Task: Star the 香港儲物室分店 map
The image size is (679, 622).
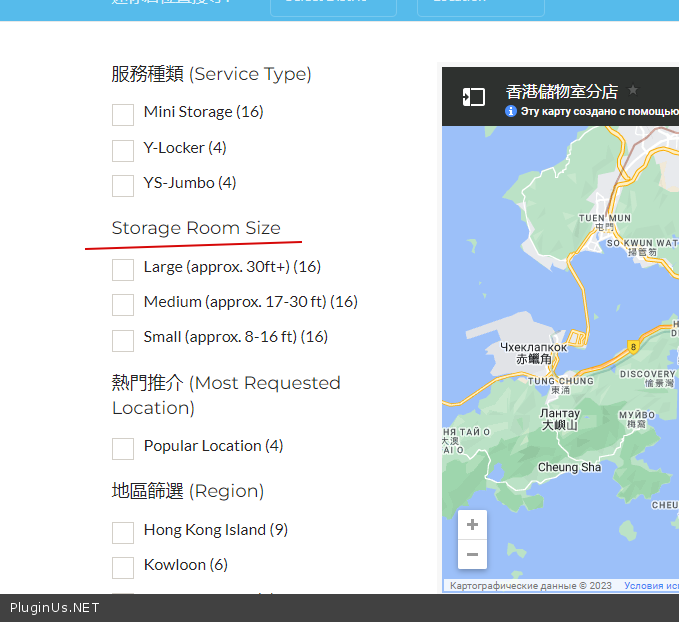Action: 633,91
